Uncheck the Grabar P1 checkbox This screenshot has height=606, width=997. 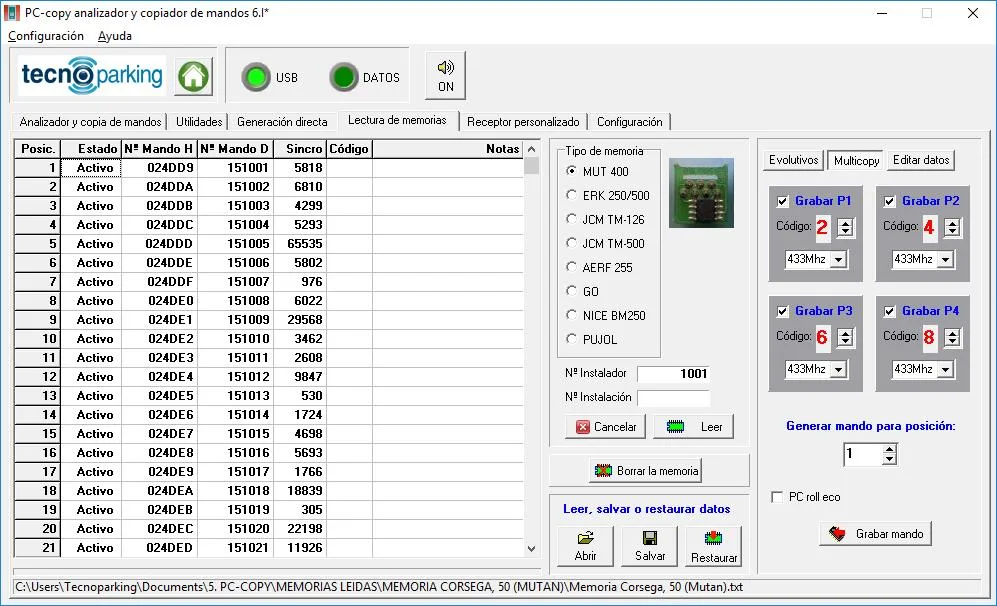click(x=783, y=202)
